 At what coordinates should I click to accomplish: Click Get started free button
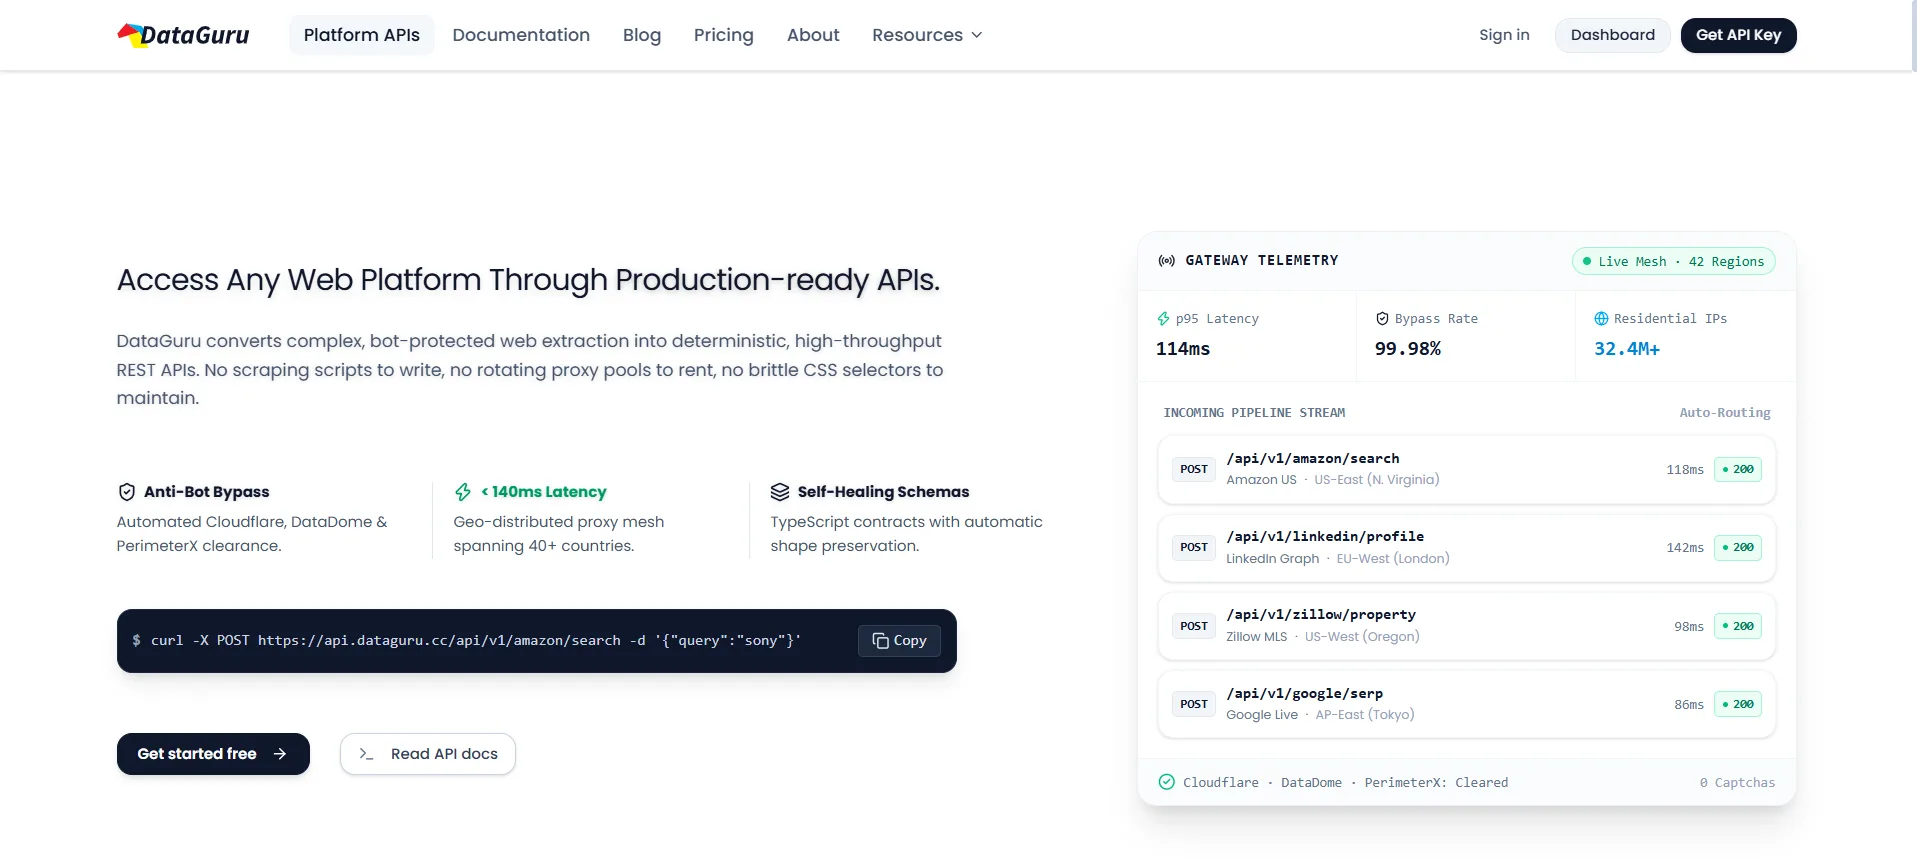(213, 754)
